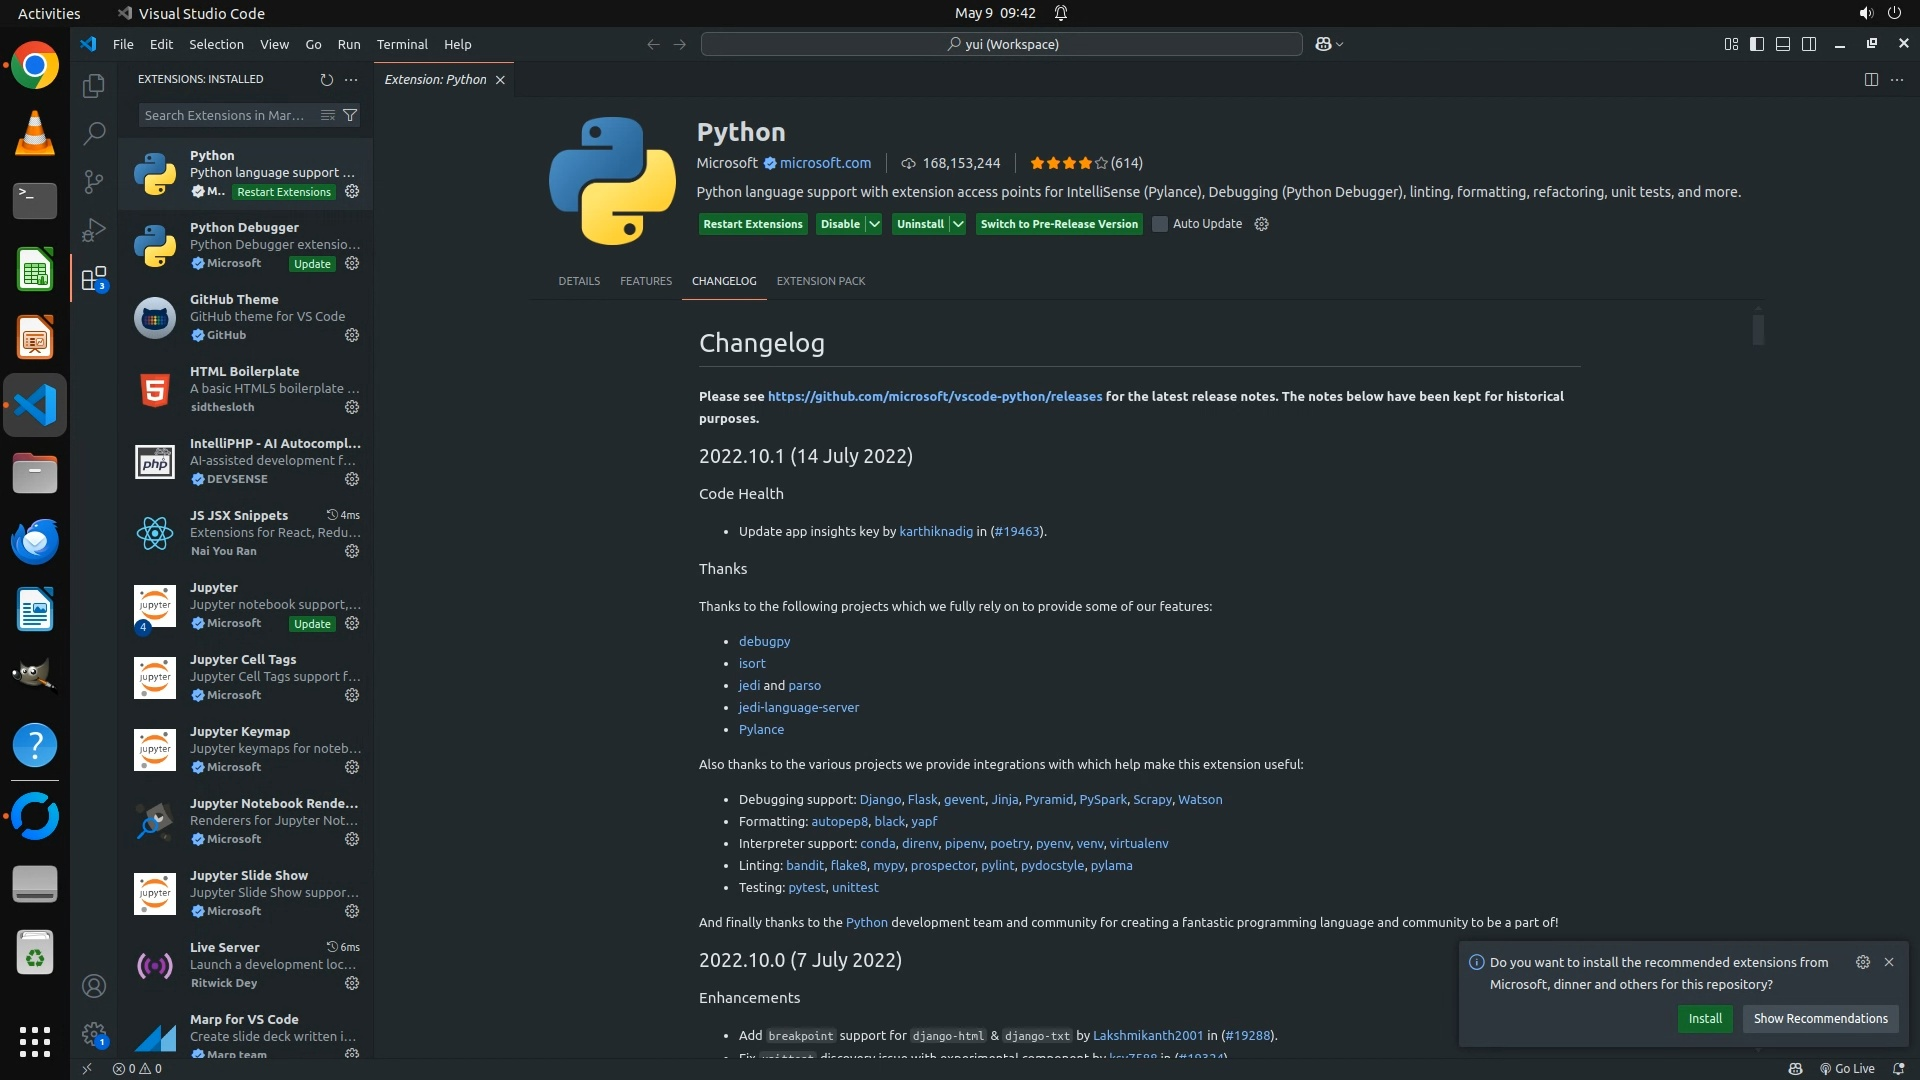This screenshot has width=1920, height=1080.
Task: Open the Explorer view in activity bar
Action: (x=94, y=86)
